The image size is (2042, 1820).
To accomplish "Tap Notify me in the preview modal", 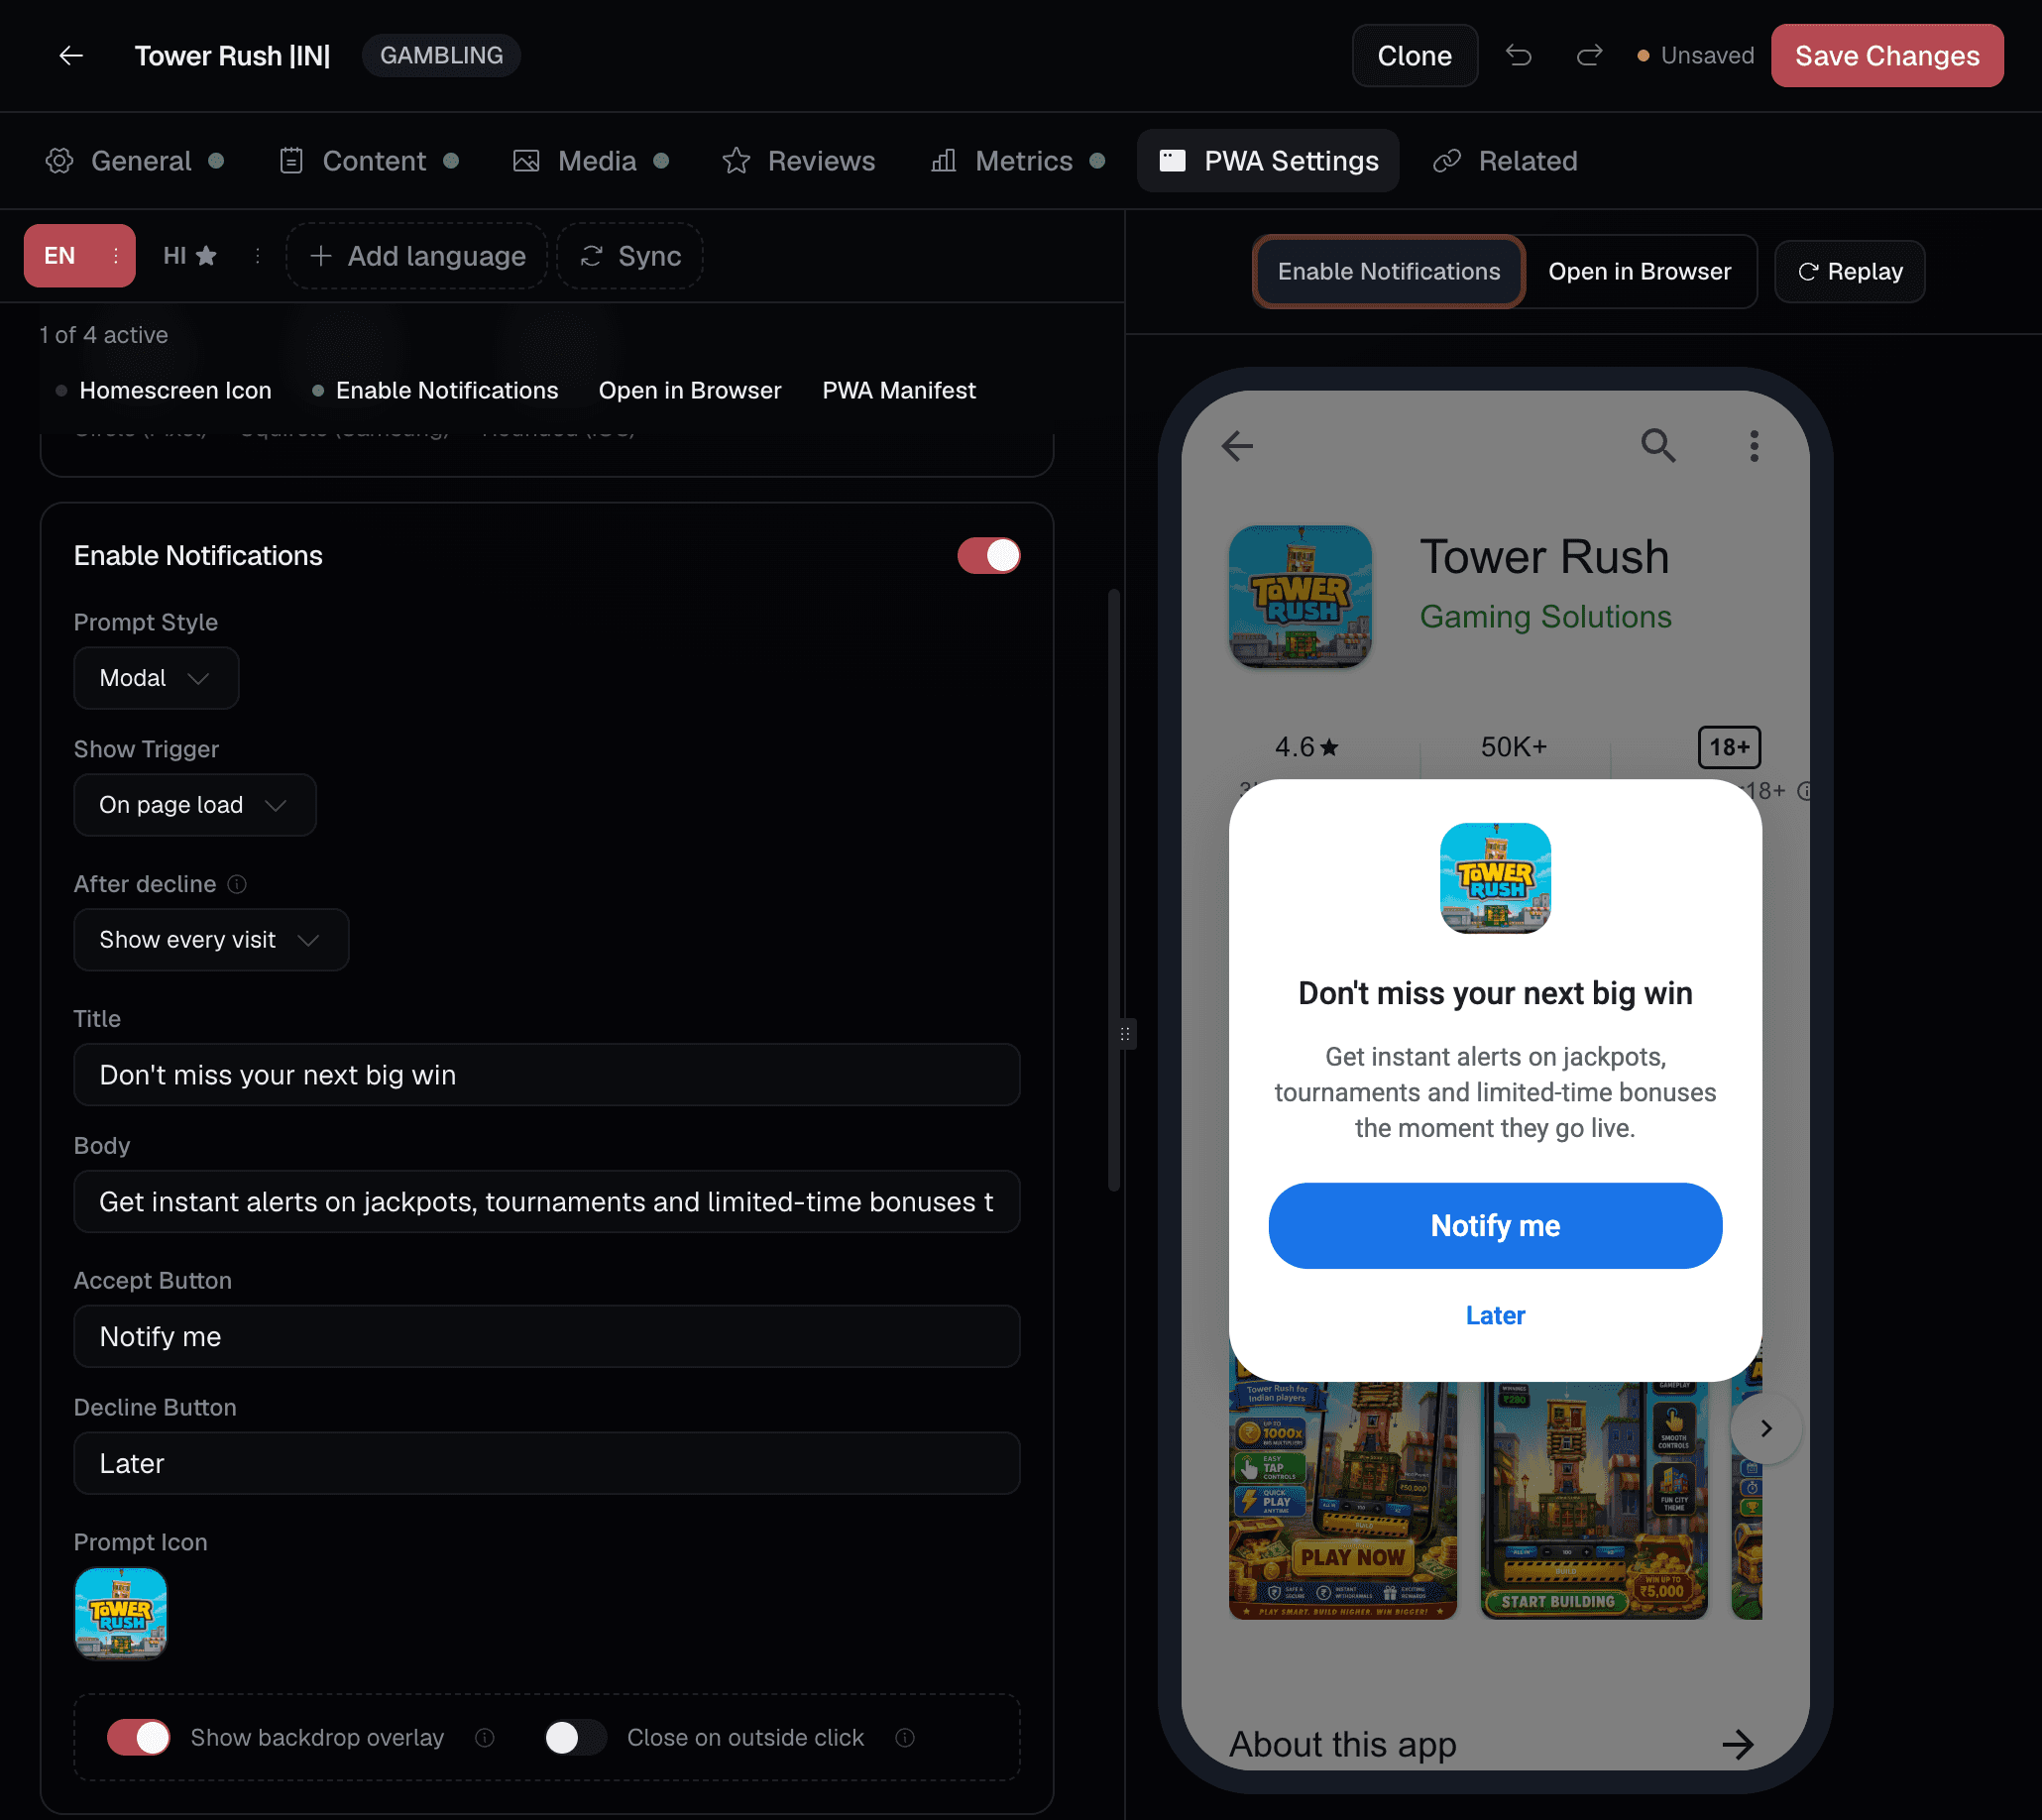I will [x=1495, y=1226].
